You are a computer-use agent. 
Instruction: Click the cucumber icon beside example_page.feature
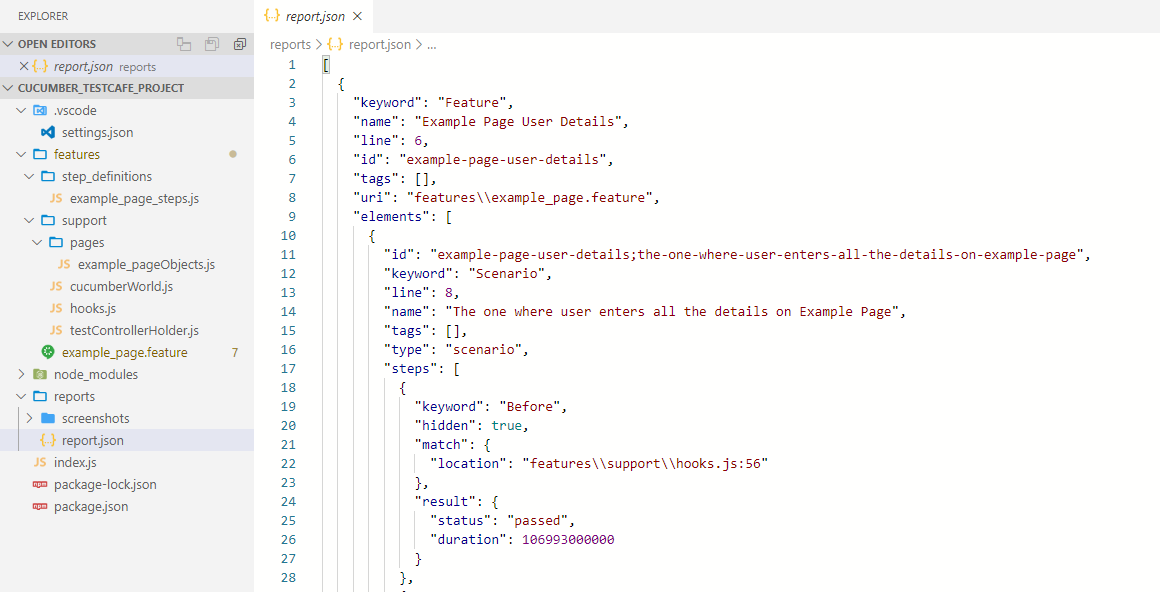(x=48, y=352)
